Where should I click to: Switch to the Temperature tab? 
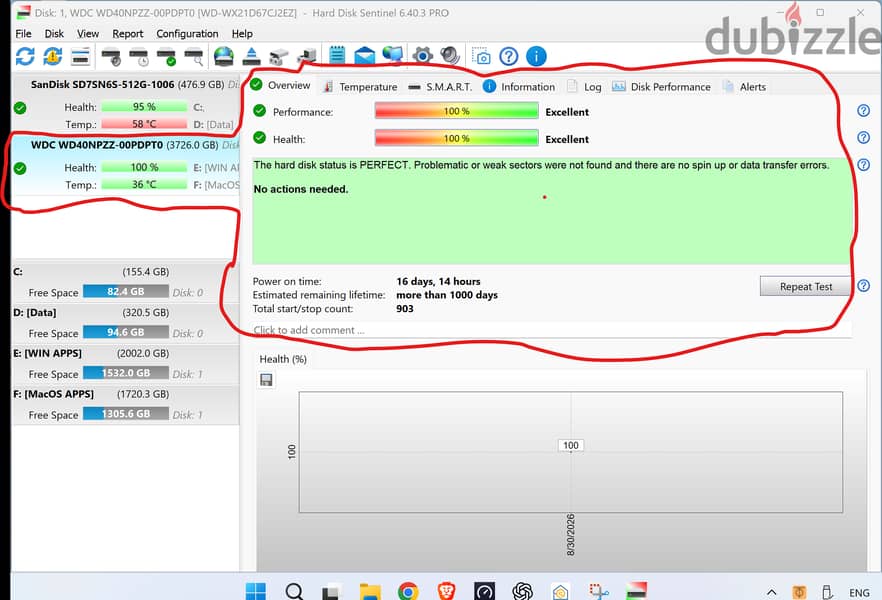[x=360, y=87]
